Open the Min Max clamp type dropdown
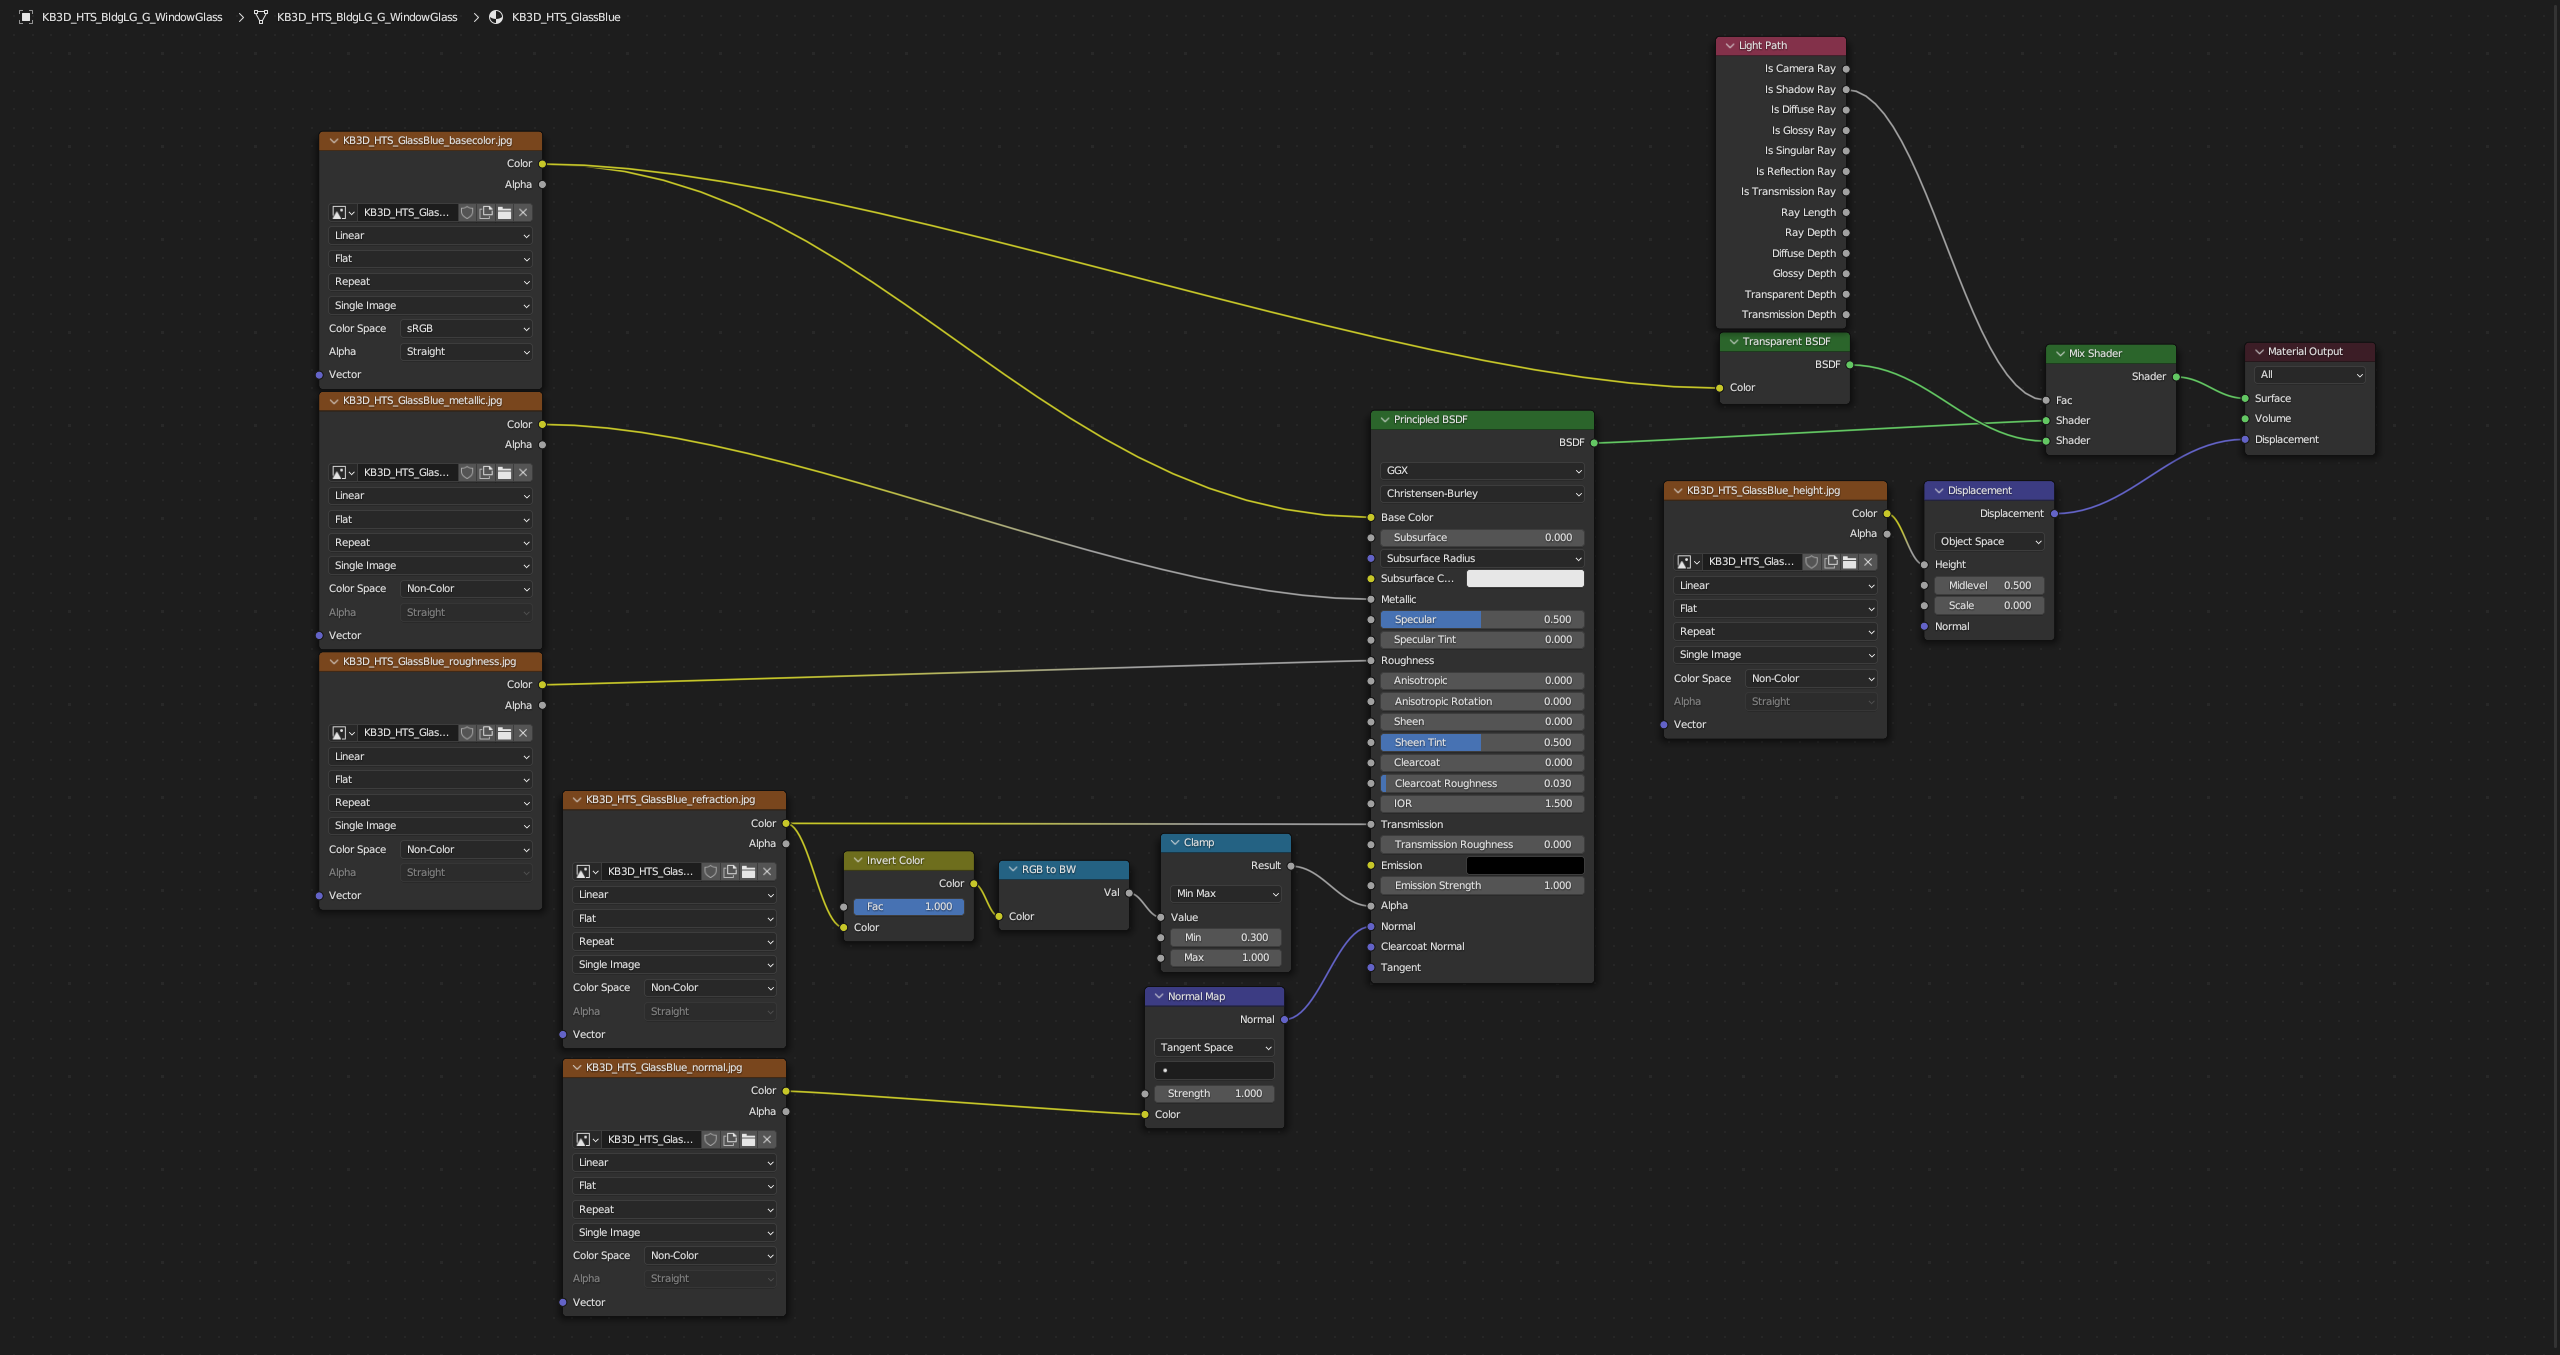 point(1226,893)
